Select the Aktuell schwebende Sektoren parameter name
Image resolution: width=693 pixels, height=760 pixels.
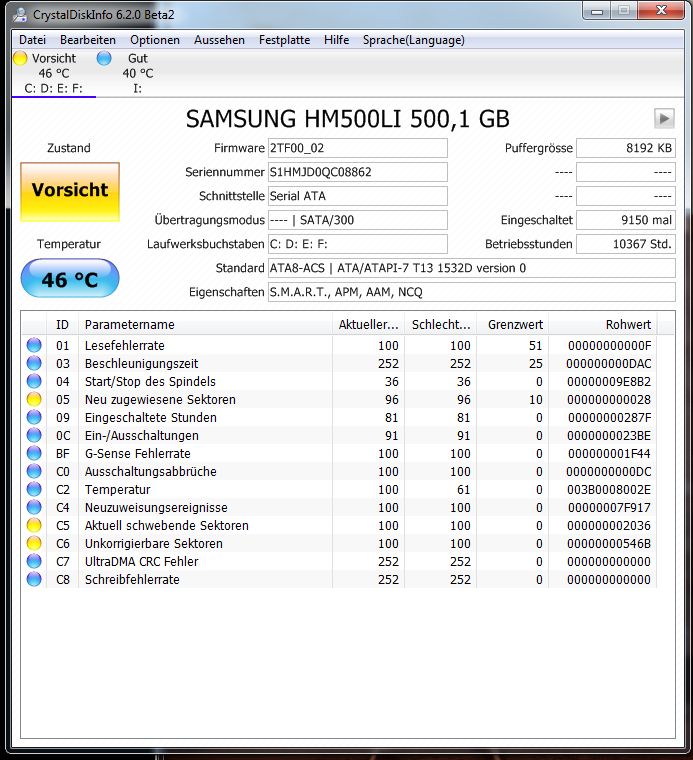[x=167, y=525]
